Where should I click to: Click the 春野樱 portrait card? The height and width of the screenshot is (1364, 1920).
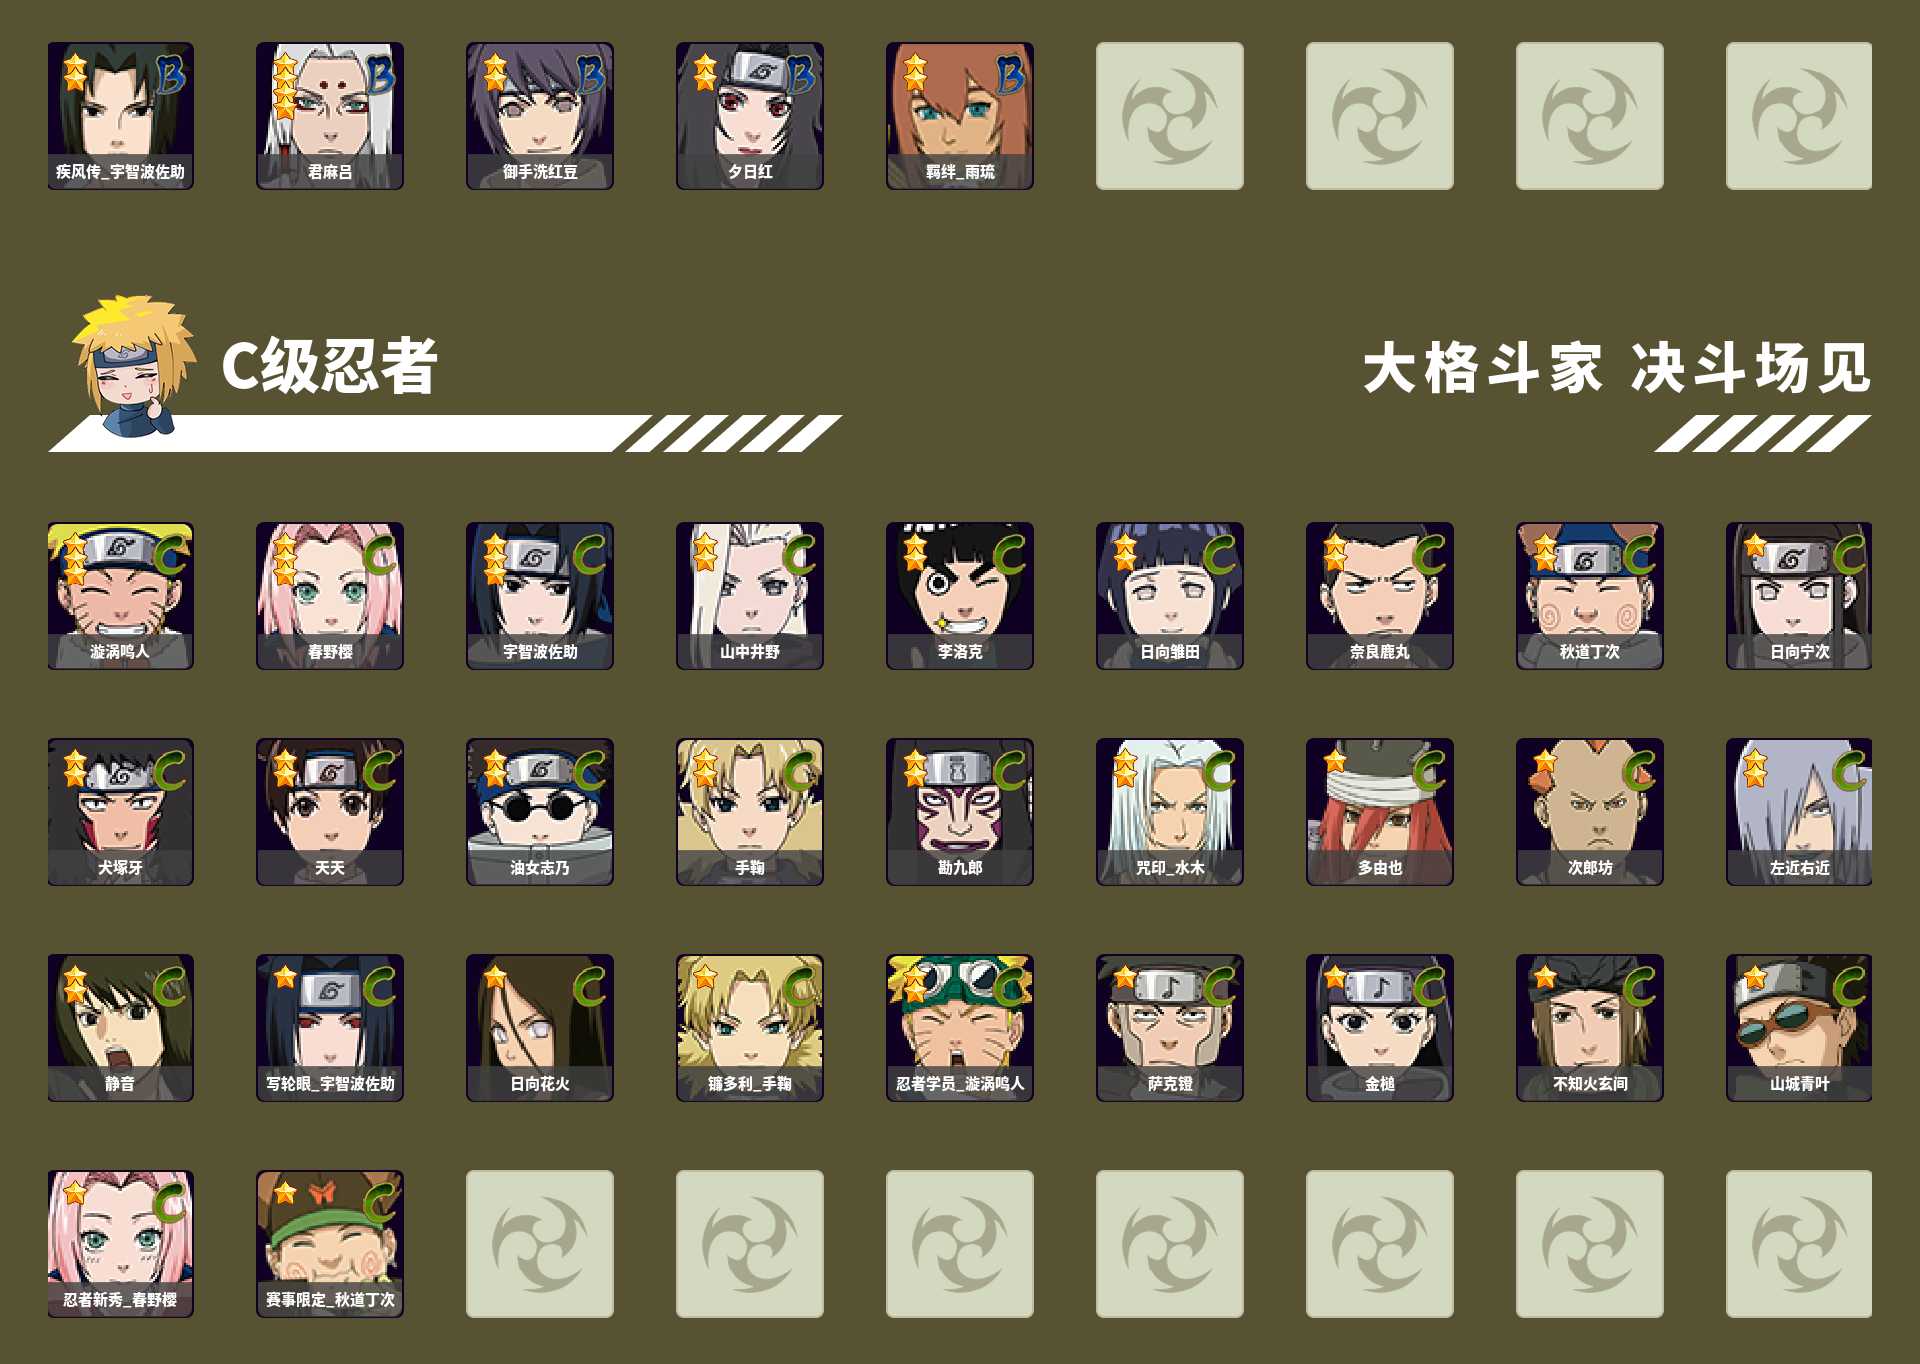coord(330,596)
